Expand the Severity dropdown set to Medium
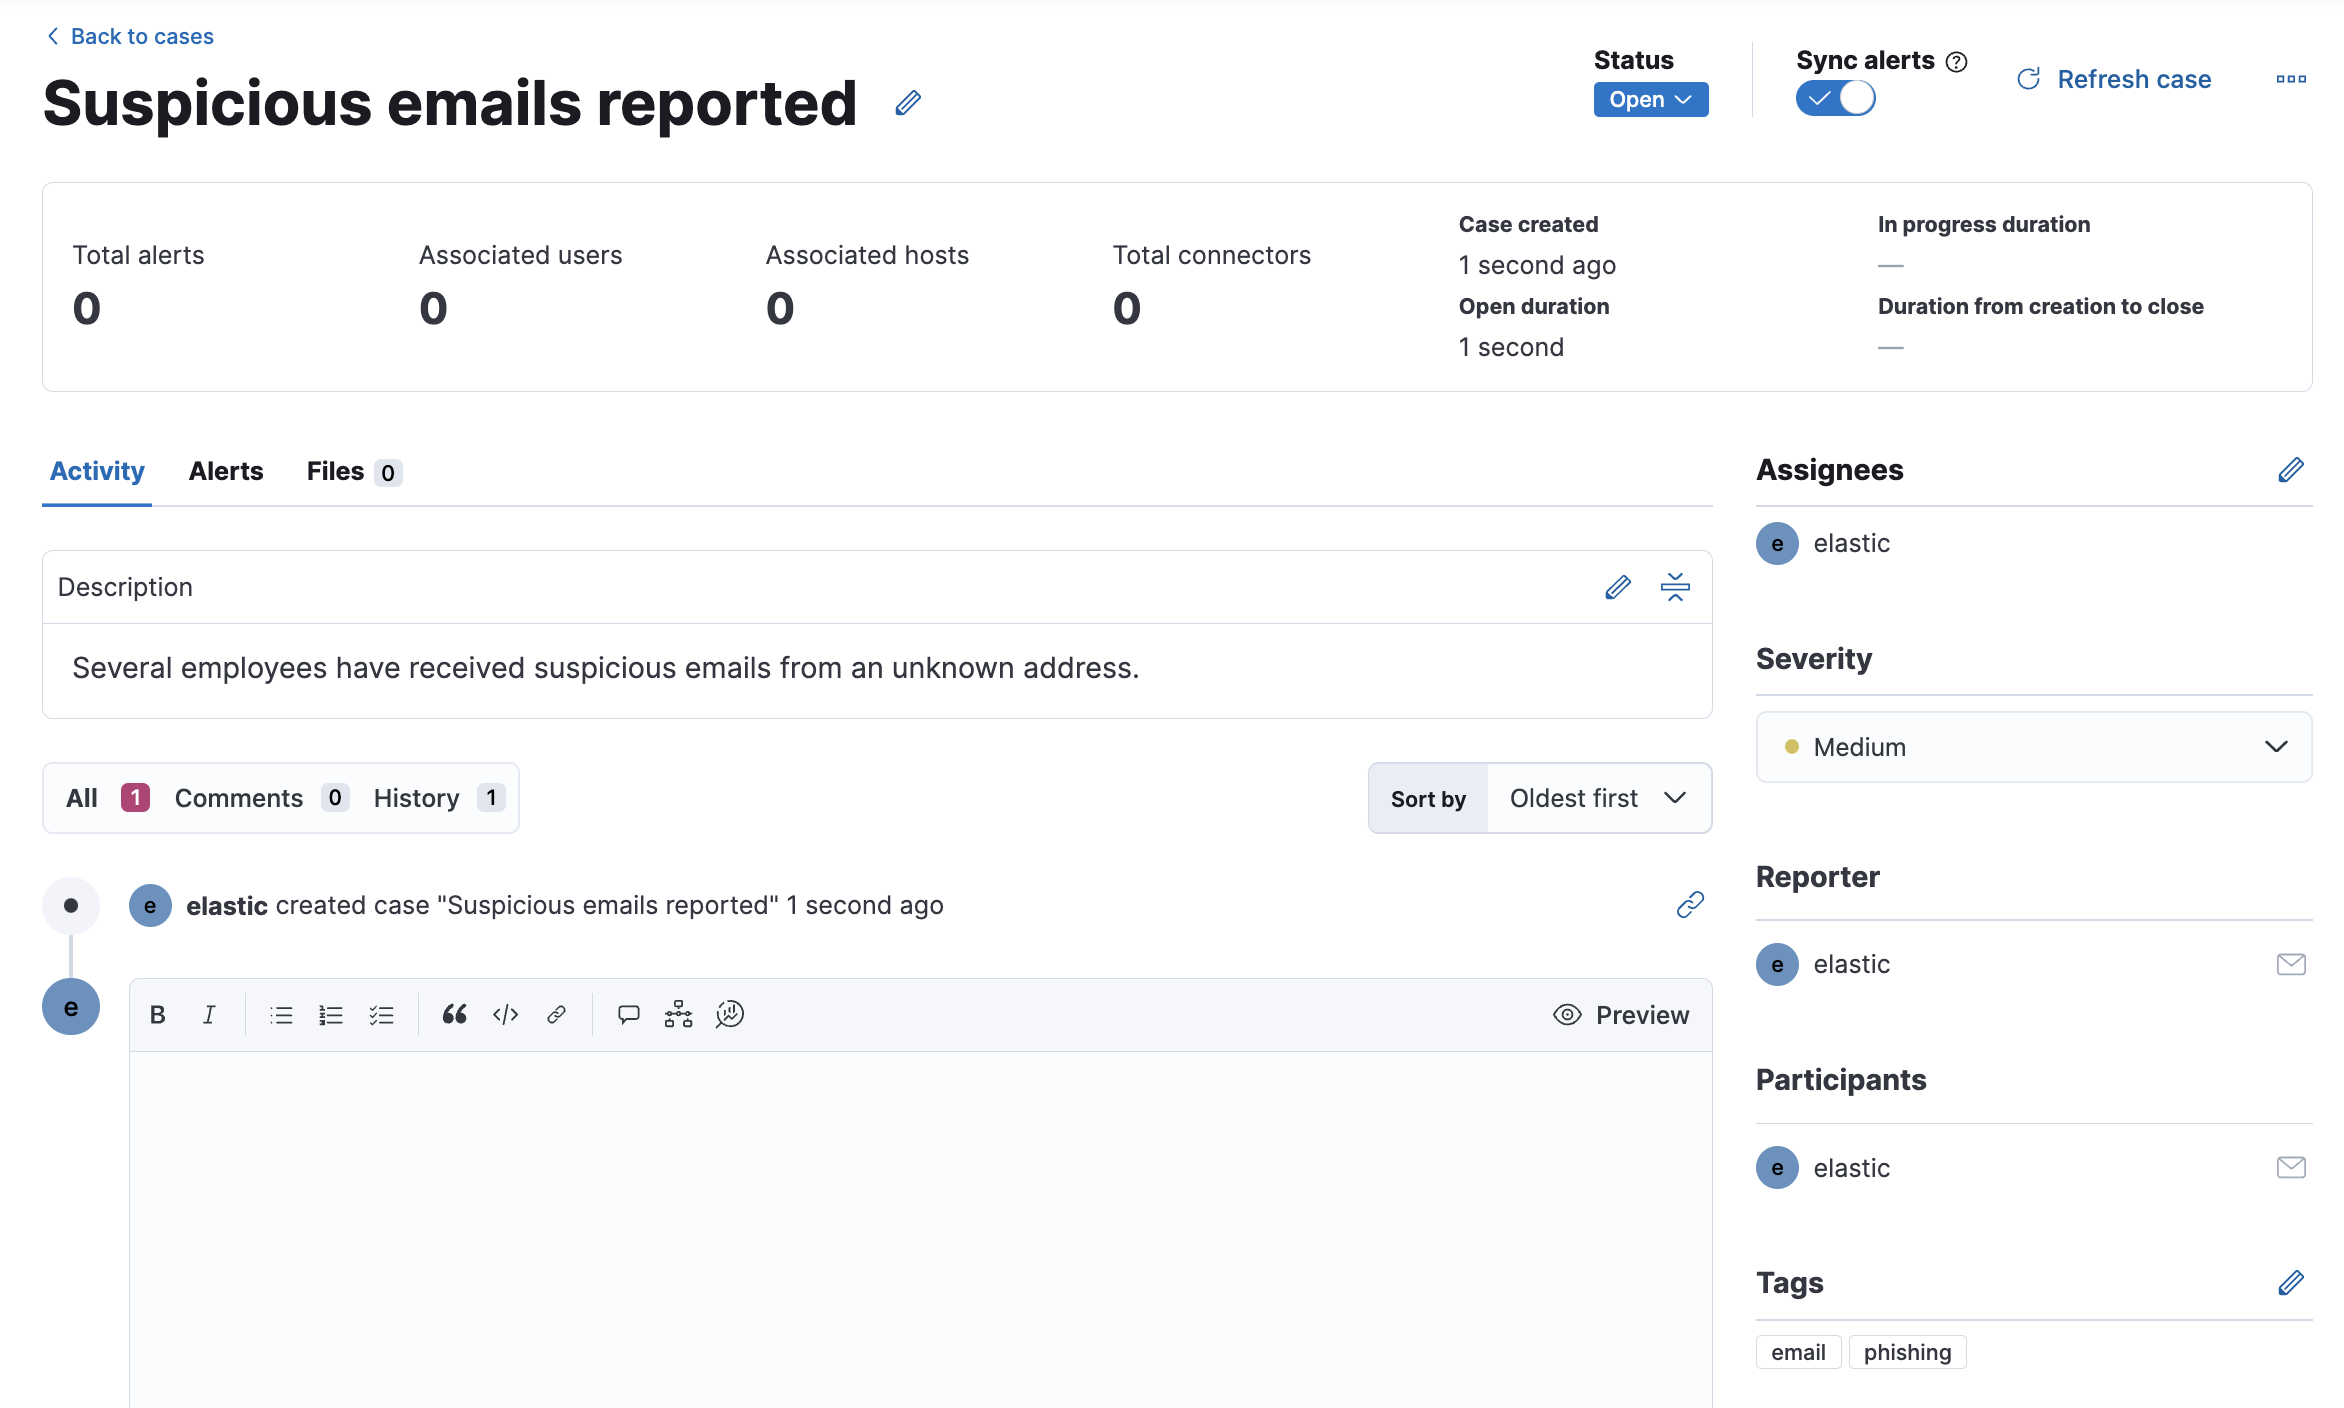The height and width of the screenshot is (1408, 2344). click(2033, 747)
